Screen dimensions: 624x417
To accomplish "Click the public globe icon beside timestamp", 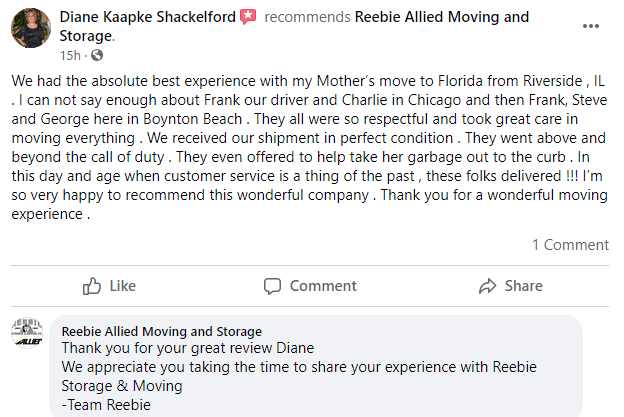I will pos(97,55).
